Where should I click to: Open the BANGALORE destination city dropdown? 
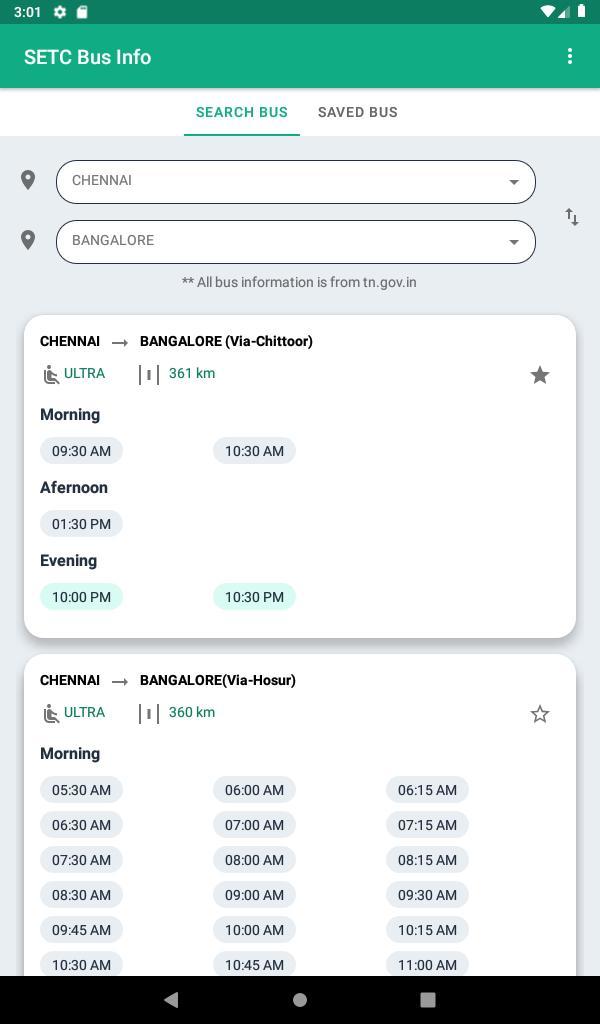click(296, 241)
